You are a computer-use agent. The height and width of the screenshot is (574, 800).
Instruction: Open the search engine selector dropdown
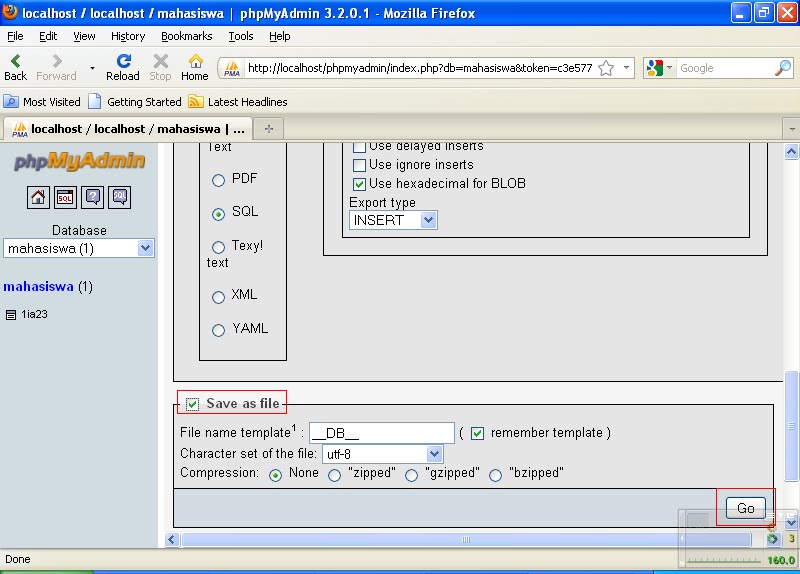[x=669, y=68]
